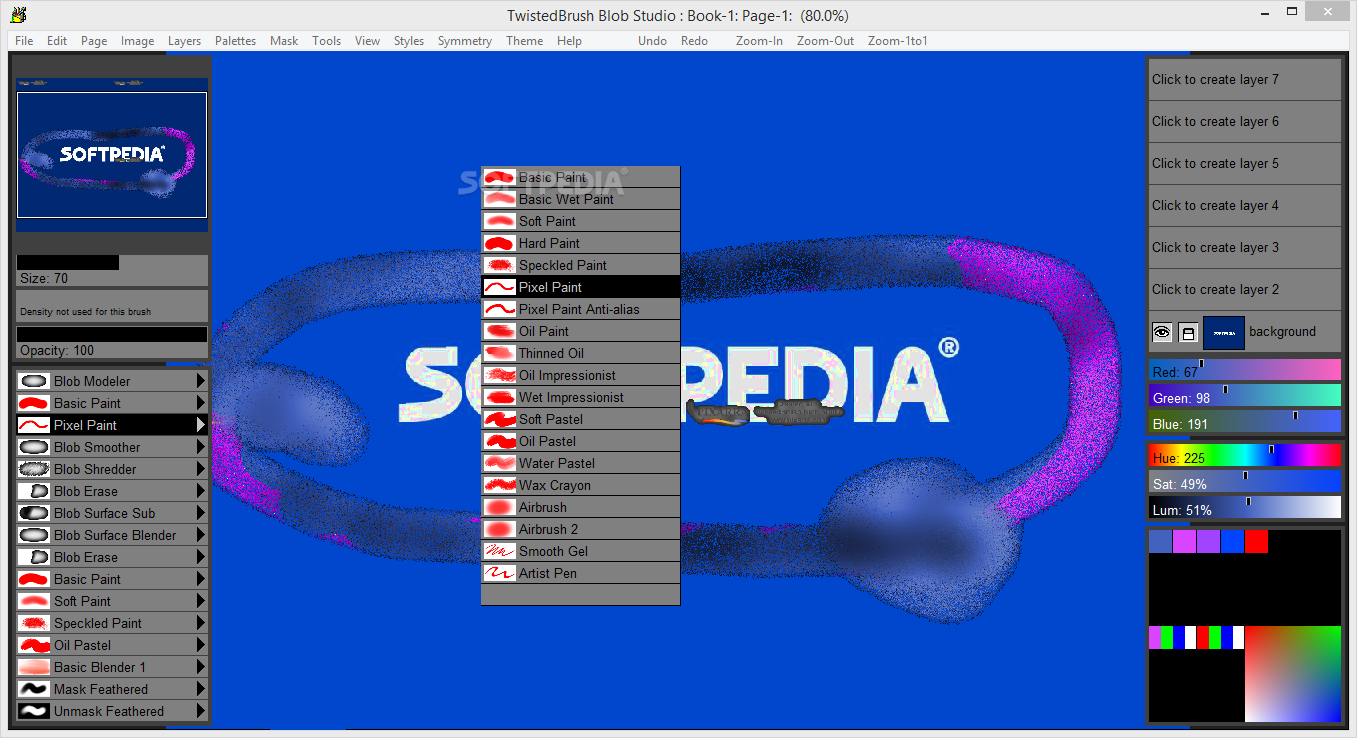Toggle the background layer eye visibility
Screen dimensions: 1357x738
(x=1162, y=332)
